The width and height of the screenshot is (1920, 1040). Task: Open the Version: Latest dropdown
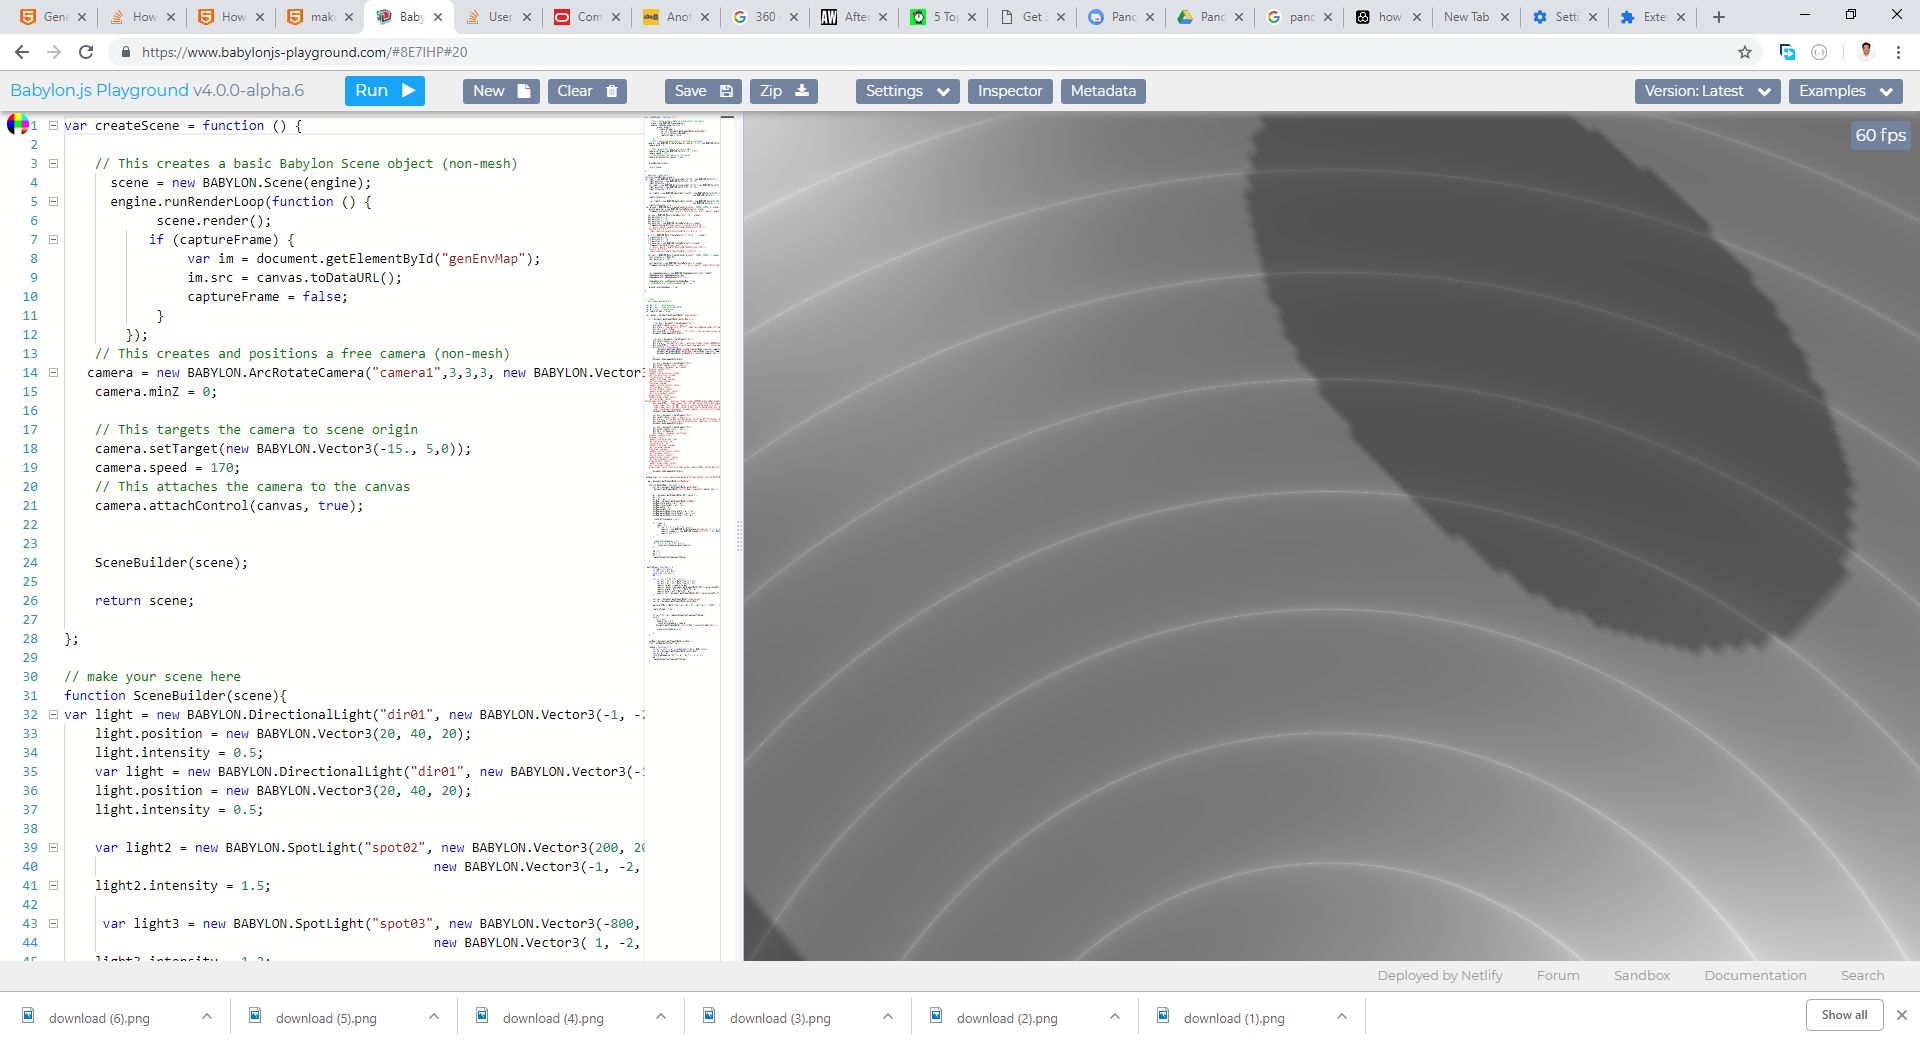pyautogui.click(x=1707, y=91)
